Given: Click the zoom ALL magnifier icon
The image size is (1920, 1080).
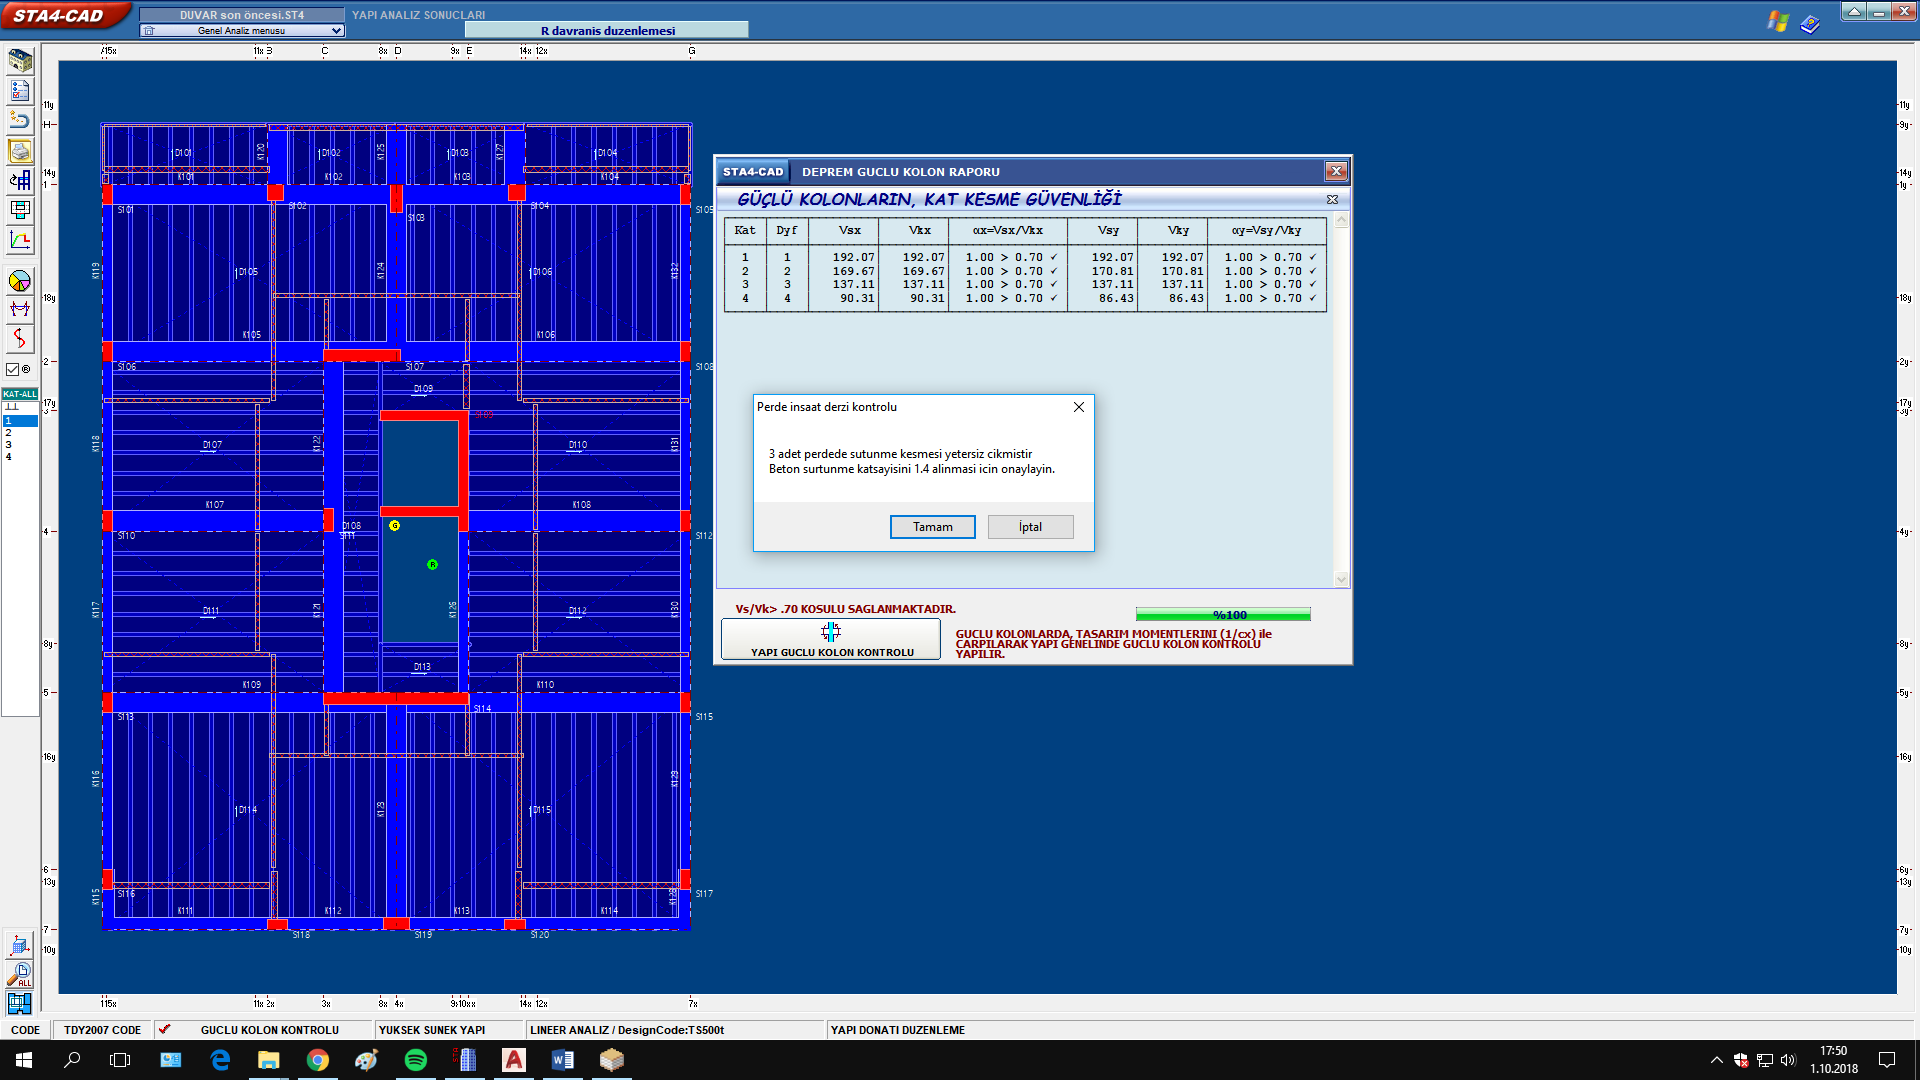Looking at the screenshot, I should 20,974.
